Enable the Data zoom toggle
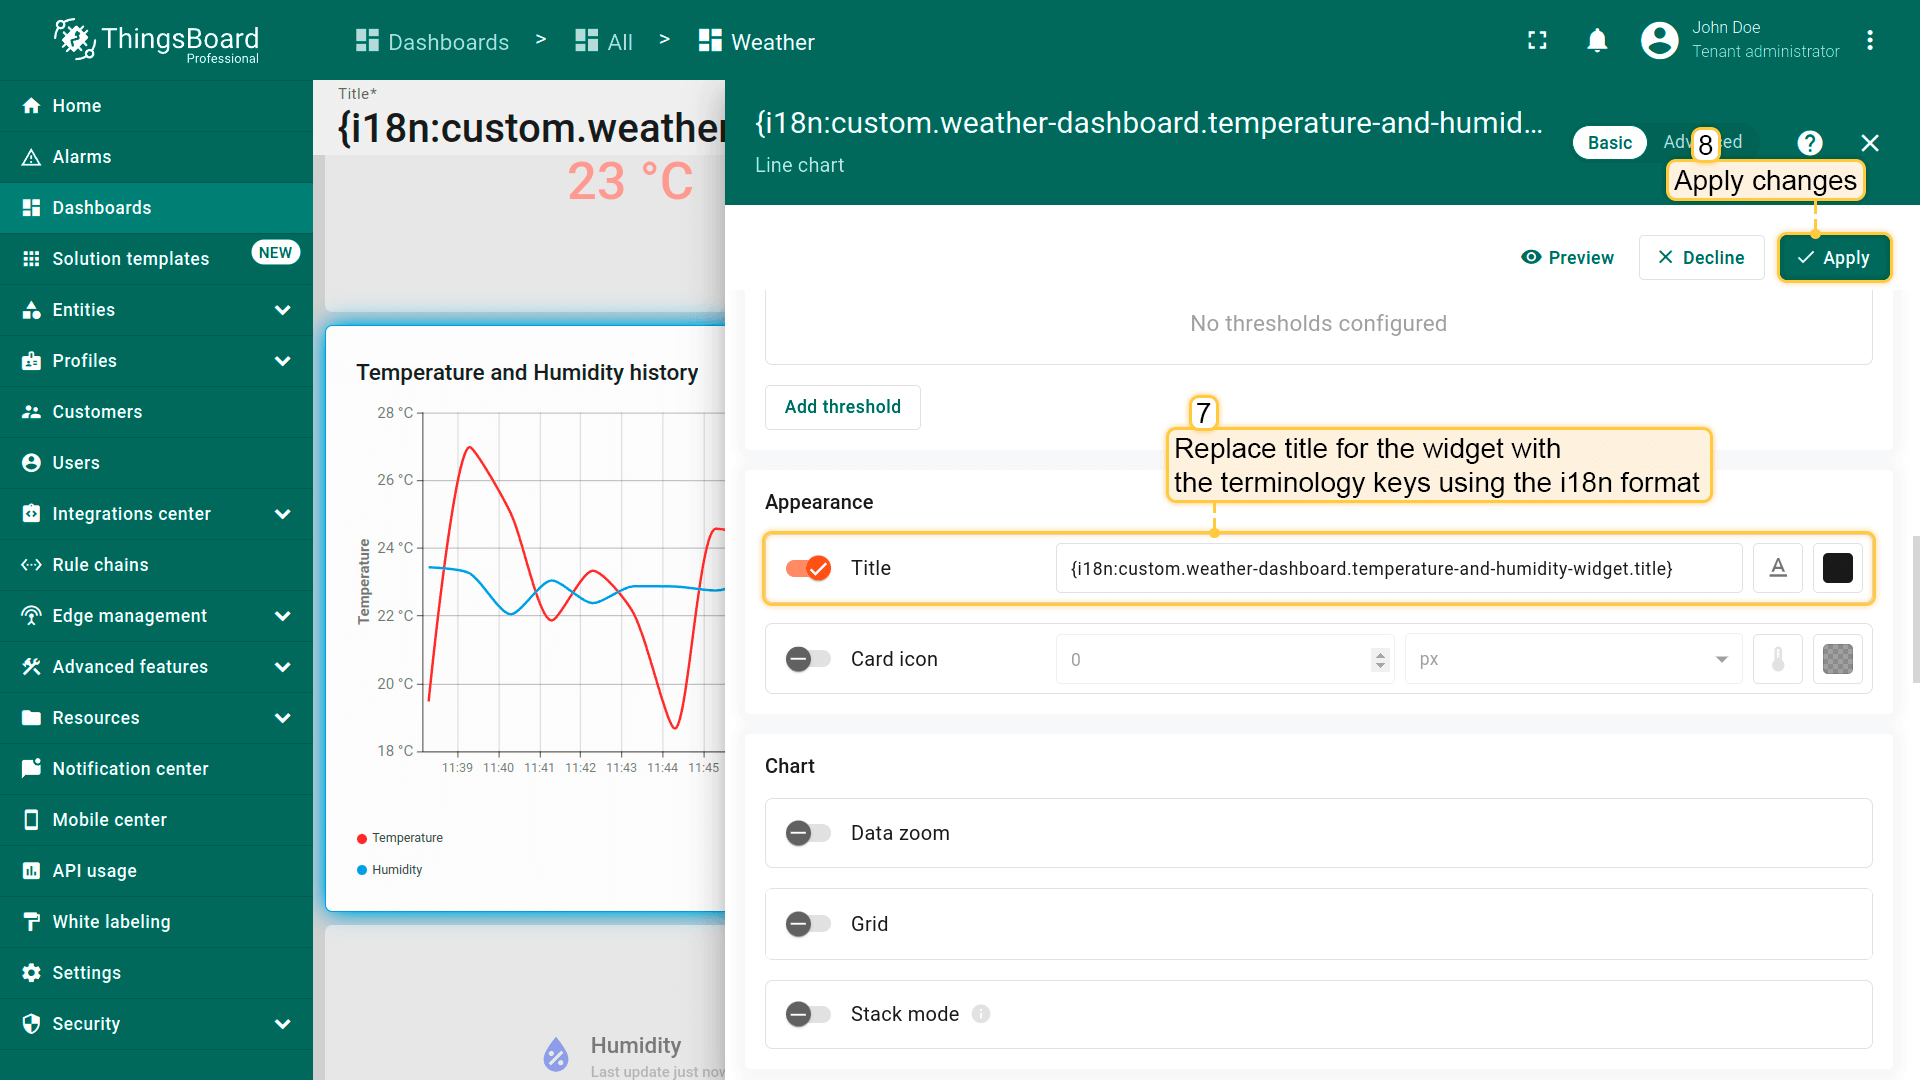The height and width of the screenshot is (1080, 1920). [808, 833]
